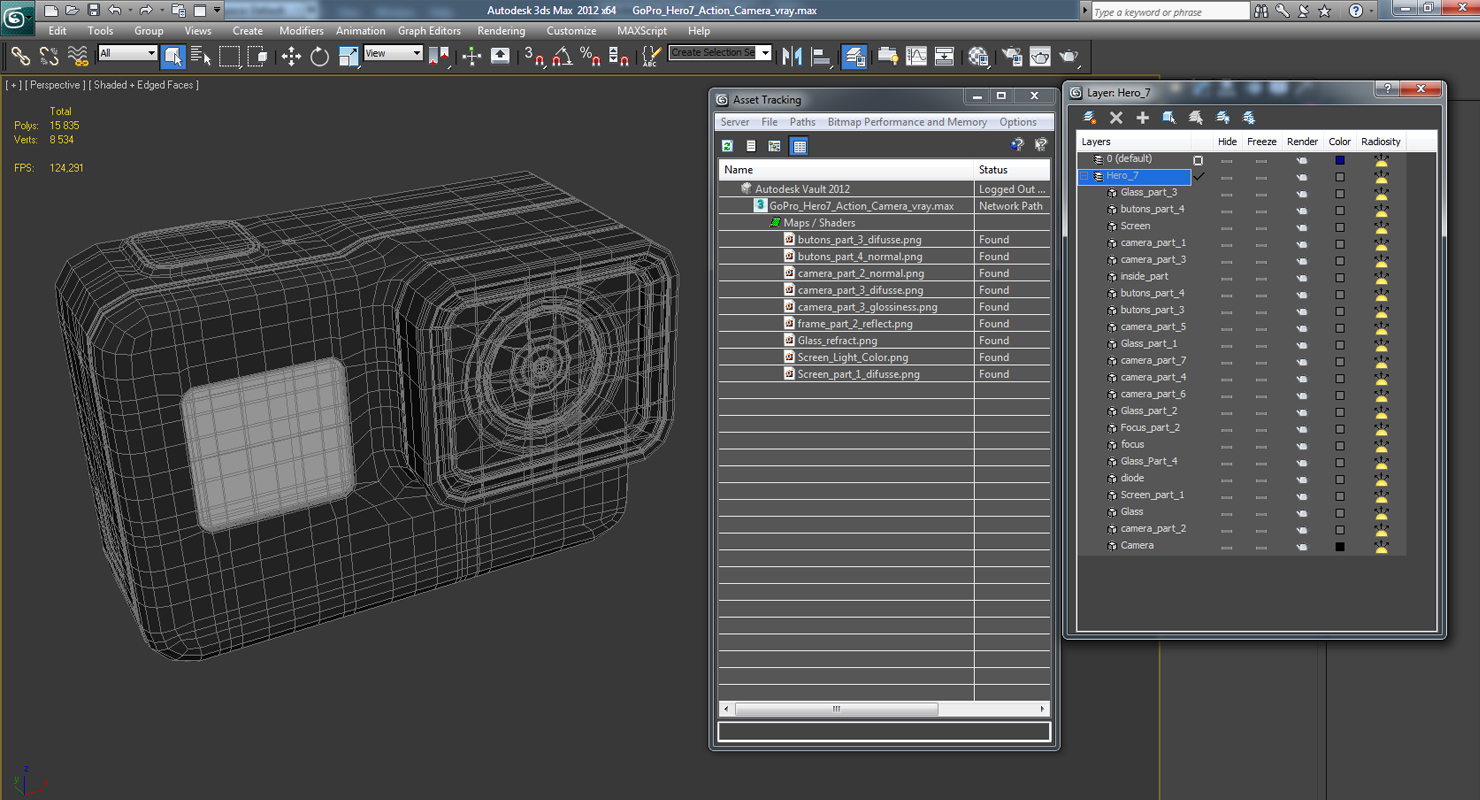Toggle Render for the Glass_part_3 object
This screenshot has height=800, width=1480.
tap(1302, 193)
